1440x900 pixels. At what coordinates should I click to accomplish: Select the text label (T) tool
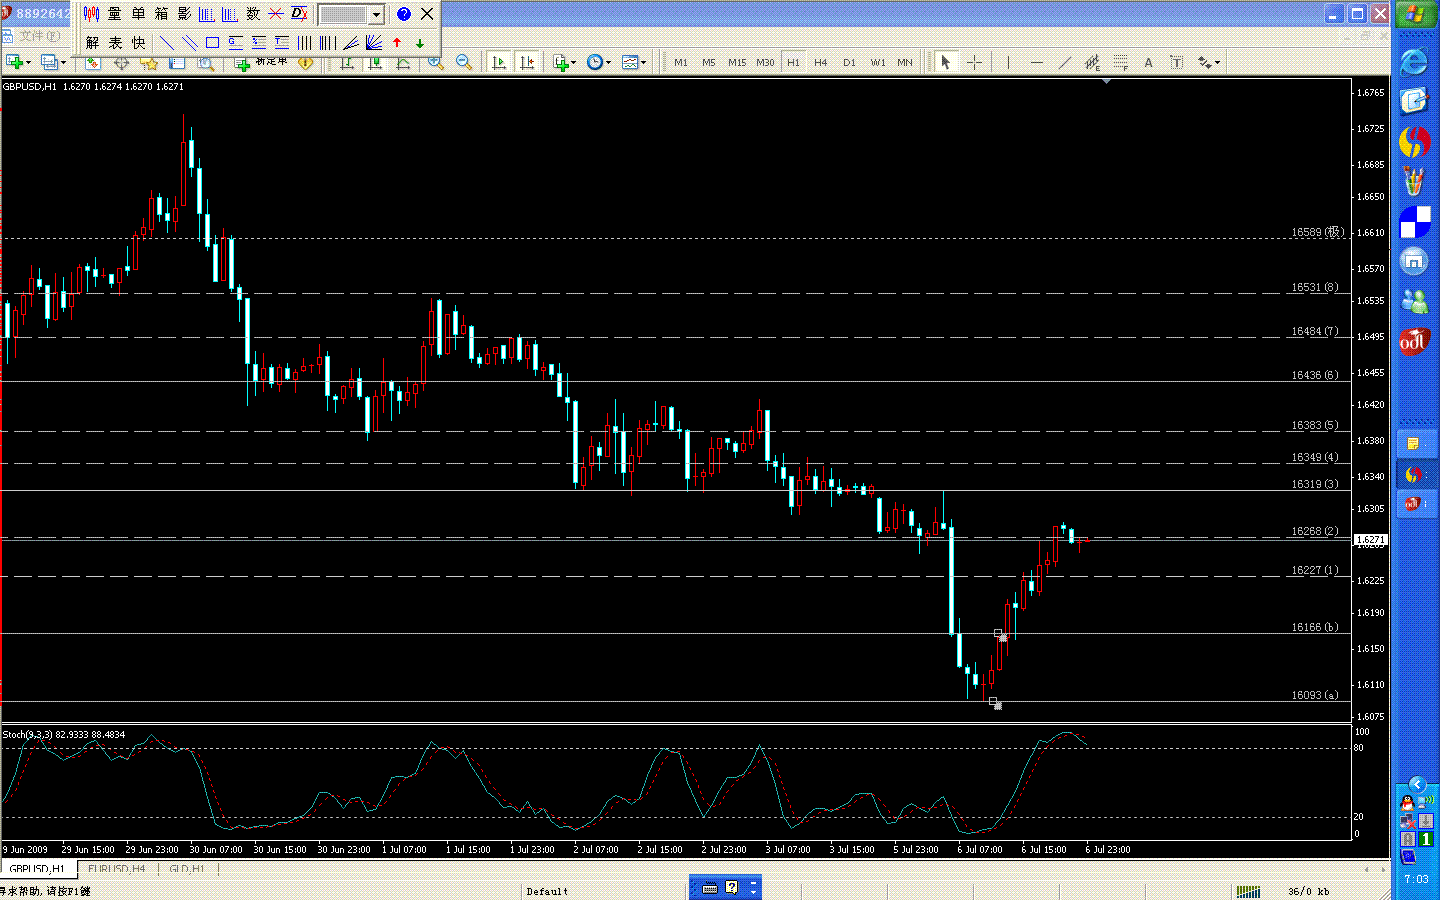pyautogui.click(x=1176, y=62)
